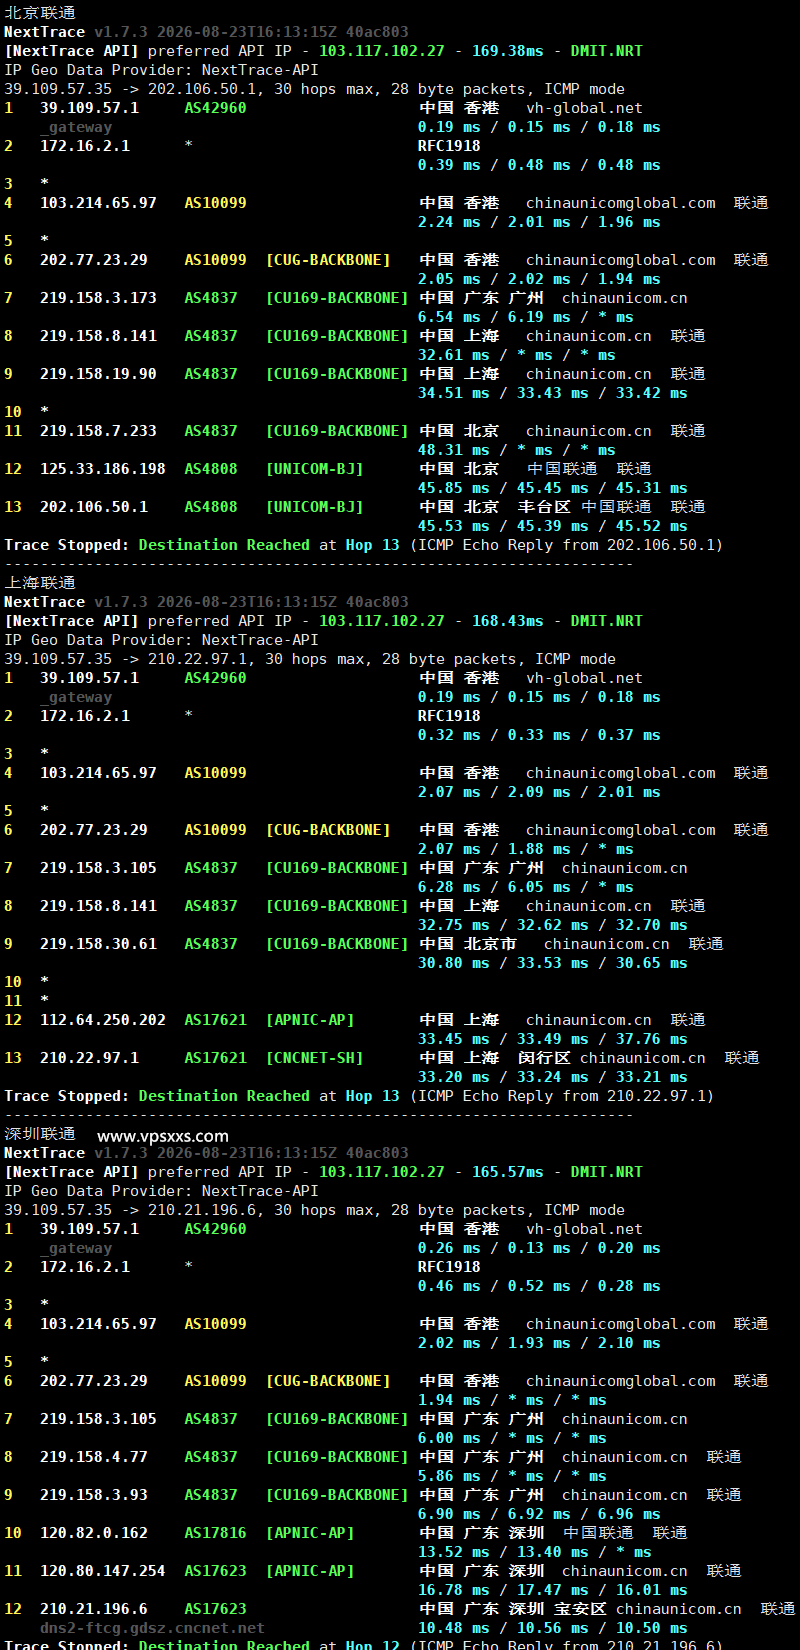Select the 宝安区 district label
800x1650 pixels.
581,1609
